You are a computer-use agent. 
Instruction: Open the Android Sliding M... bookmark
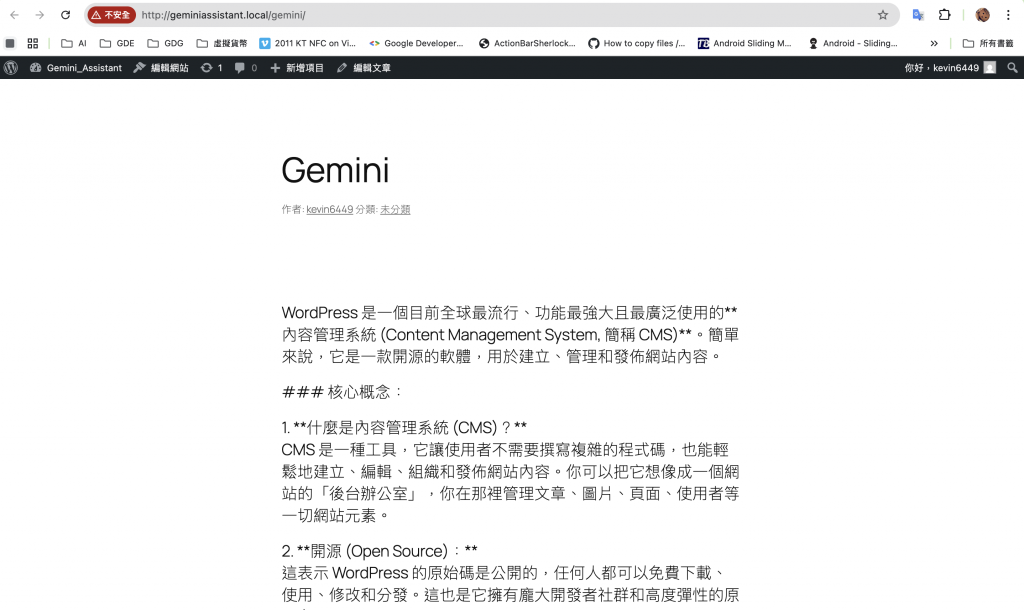(744, 43)
